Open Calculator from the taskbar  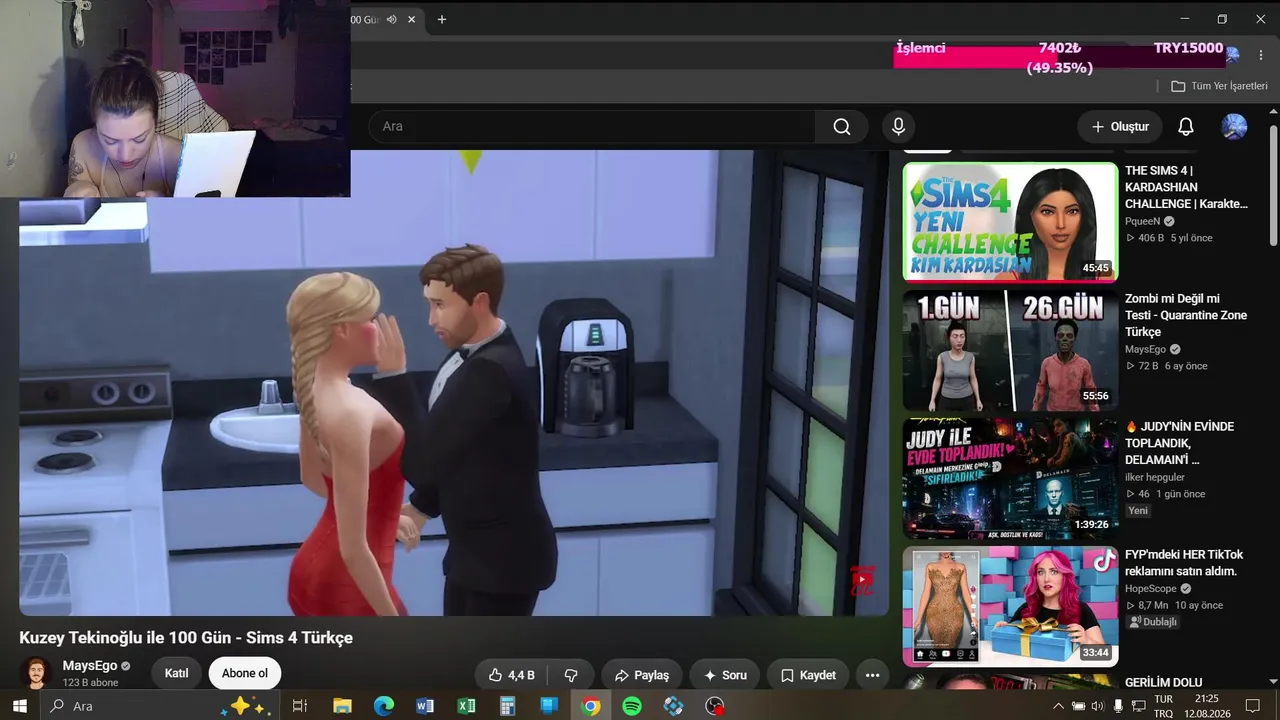pos(507,706)
